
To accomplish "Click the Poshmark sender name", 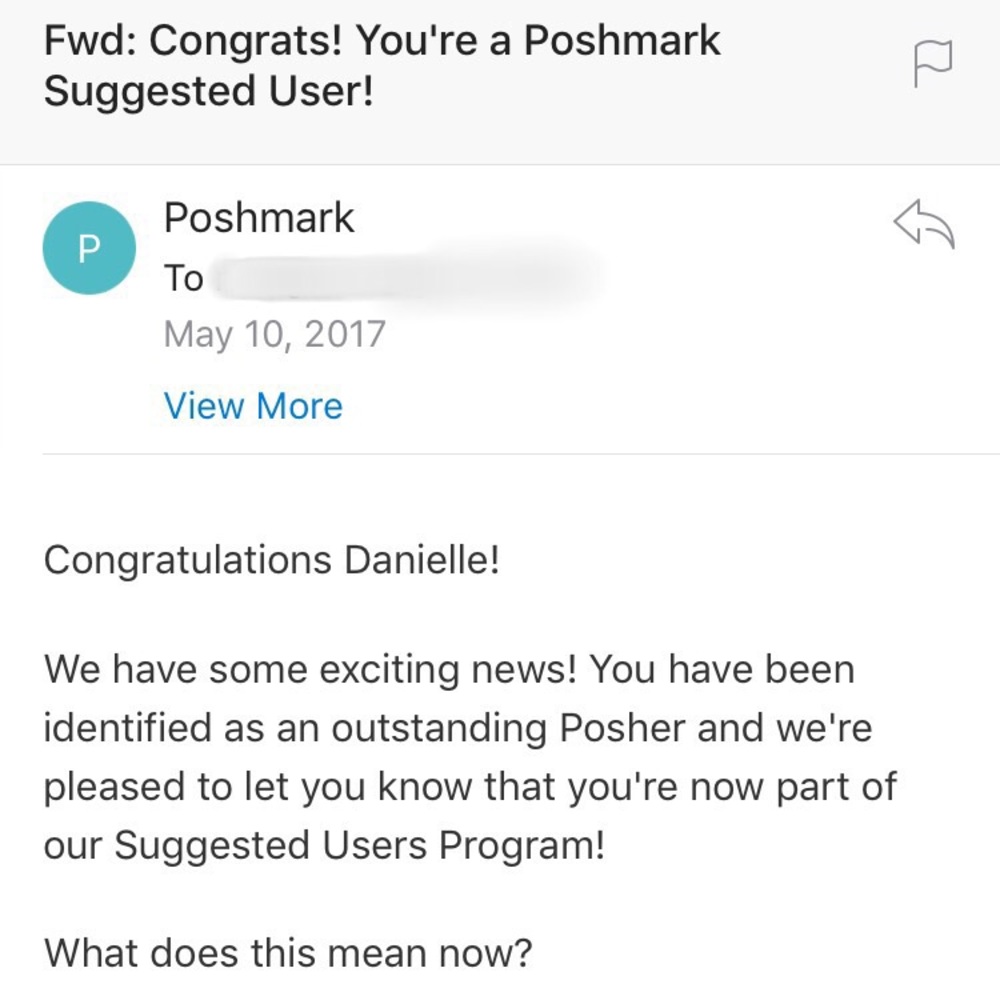I will click(260, 216).
